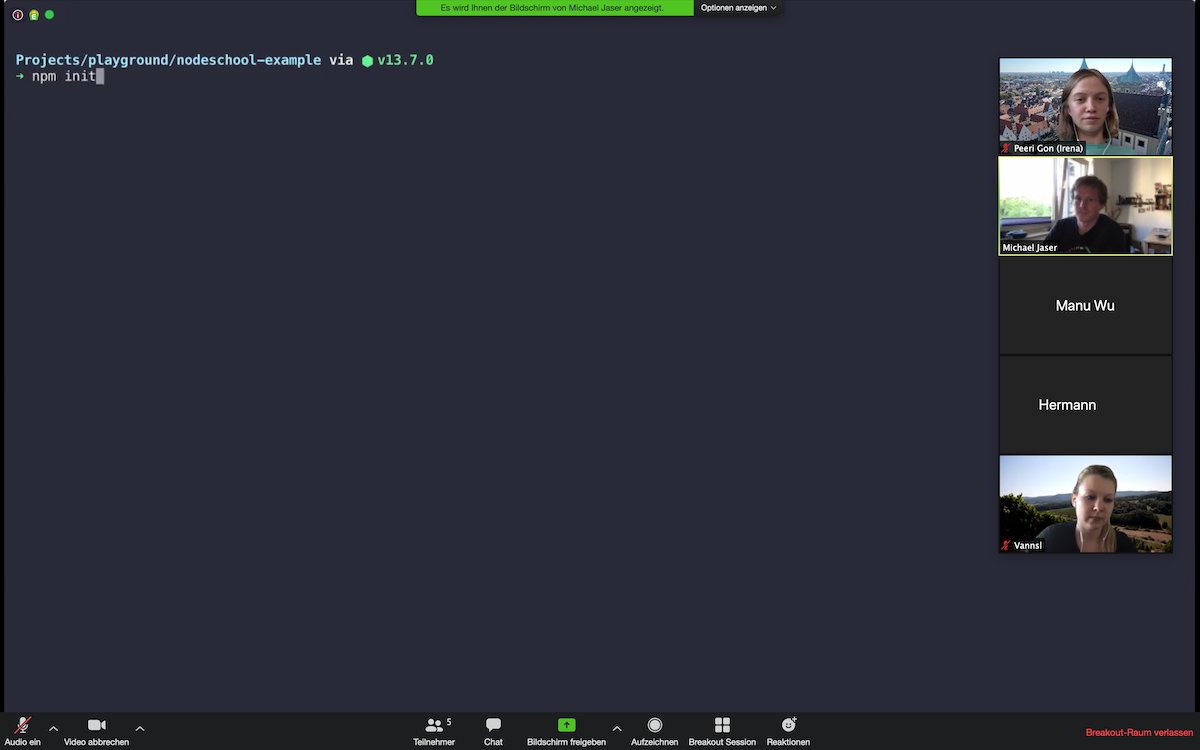Start recording with Aufzeichnen button
The height and width of the screenshot is (750, 1200).
click(654, 731)
